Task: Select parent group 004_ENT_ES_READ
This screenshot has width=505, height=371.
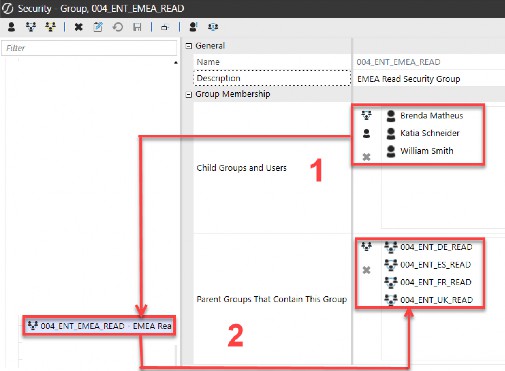Action: click(x=428, y=265)
